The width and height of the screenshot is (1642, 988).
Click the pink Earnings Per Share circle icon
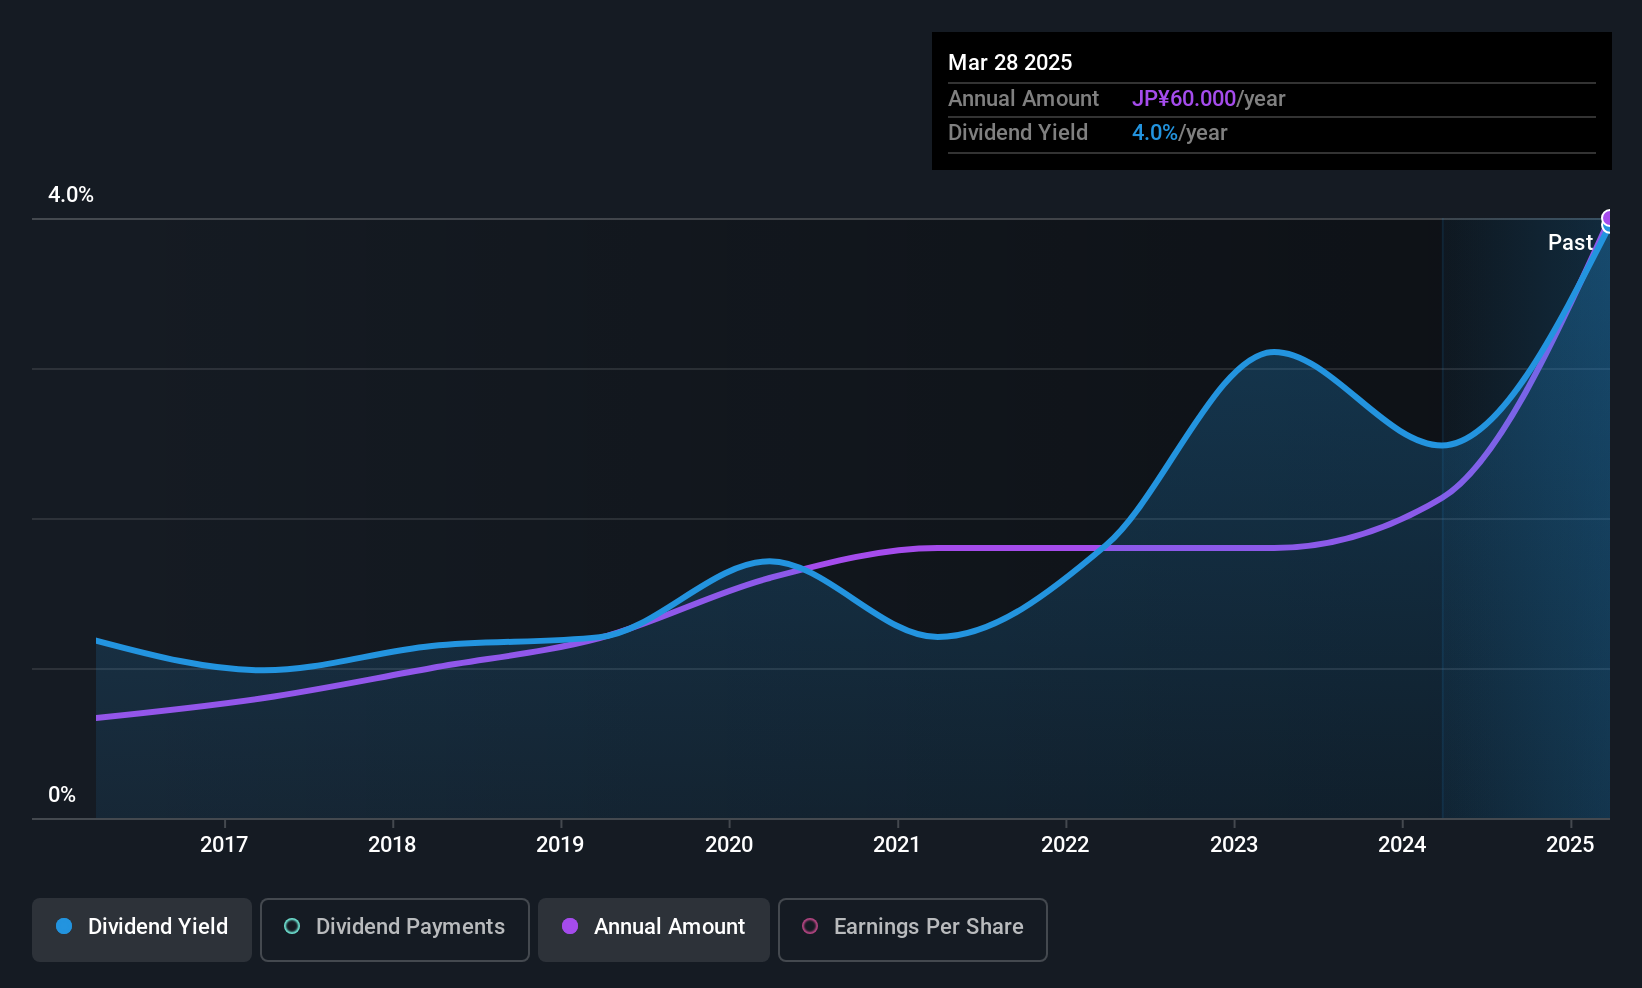[810, 927]
